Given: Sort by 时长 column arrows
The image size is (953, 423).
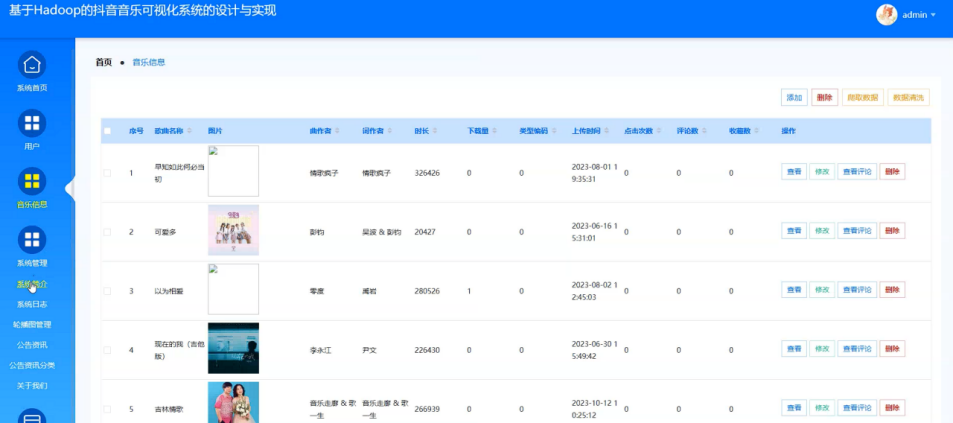Looking at the screenshot, I should tap(435, 131).
